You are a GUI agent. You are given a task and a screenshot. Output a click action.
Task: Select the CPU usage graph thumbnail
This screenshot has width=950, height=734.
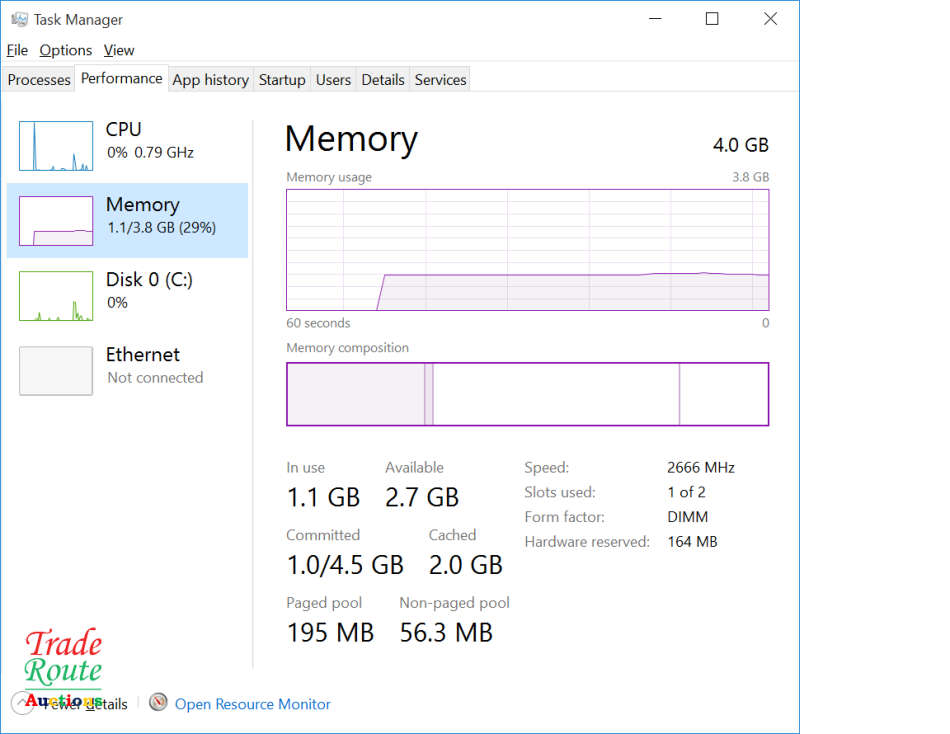pyautogui.click(x=56, y=146)
